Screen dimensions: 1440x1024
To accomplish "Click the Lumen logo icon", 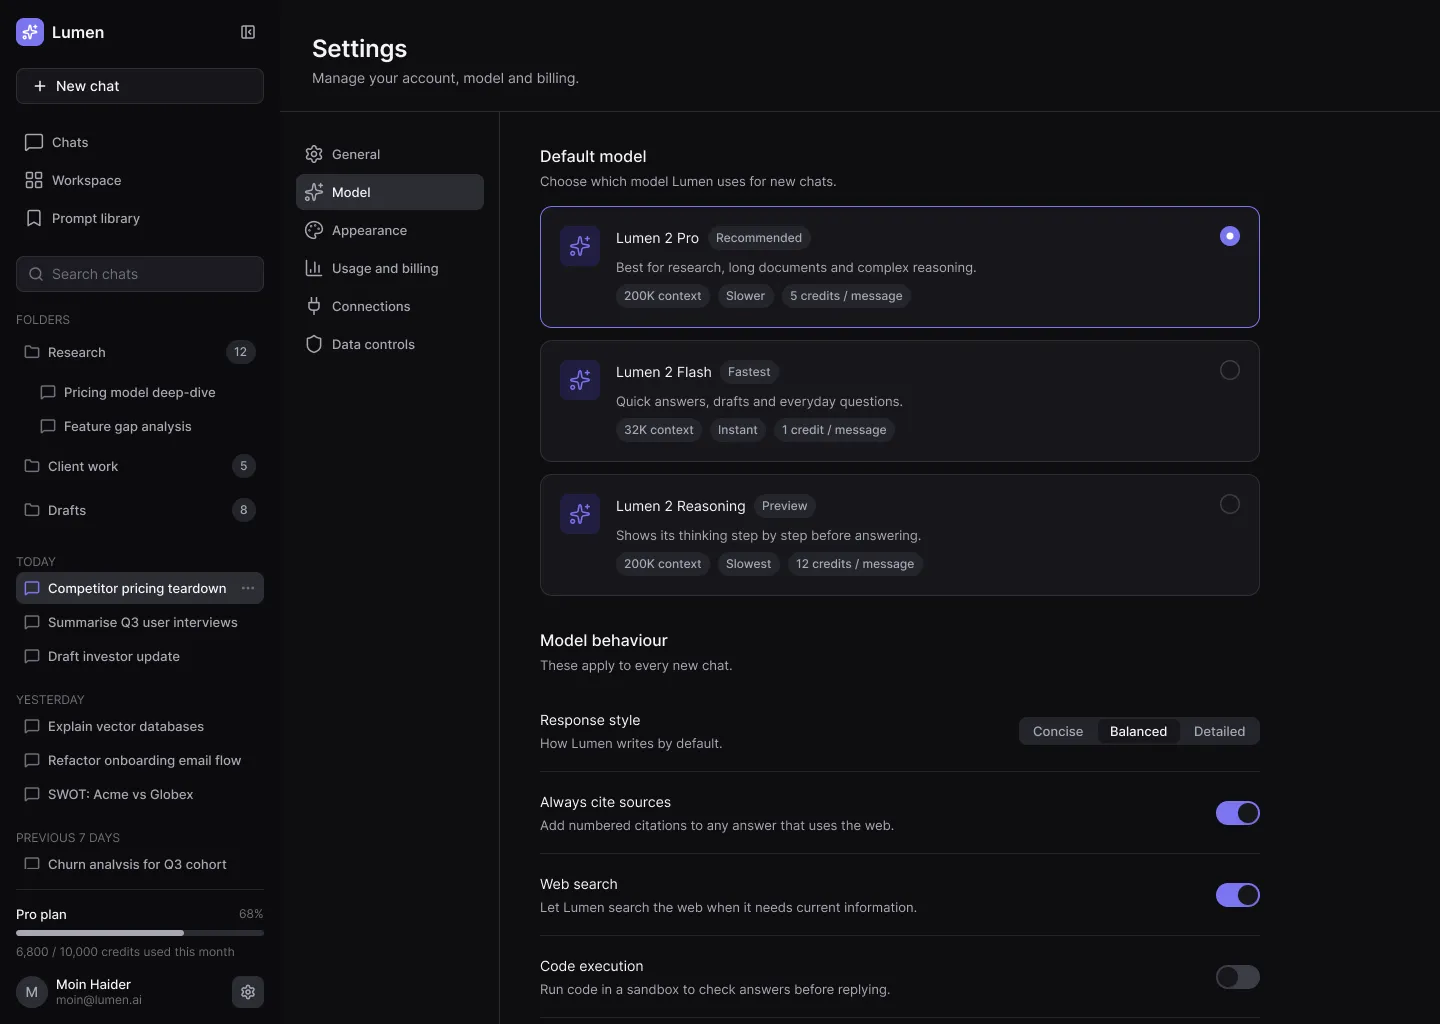I will coord(30,32).
